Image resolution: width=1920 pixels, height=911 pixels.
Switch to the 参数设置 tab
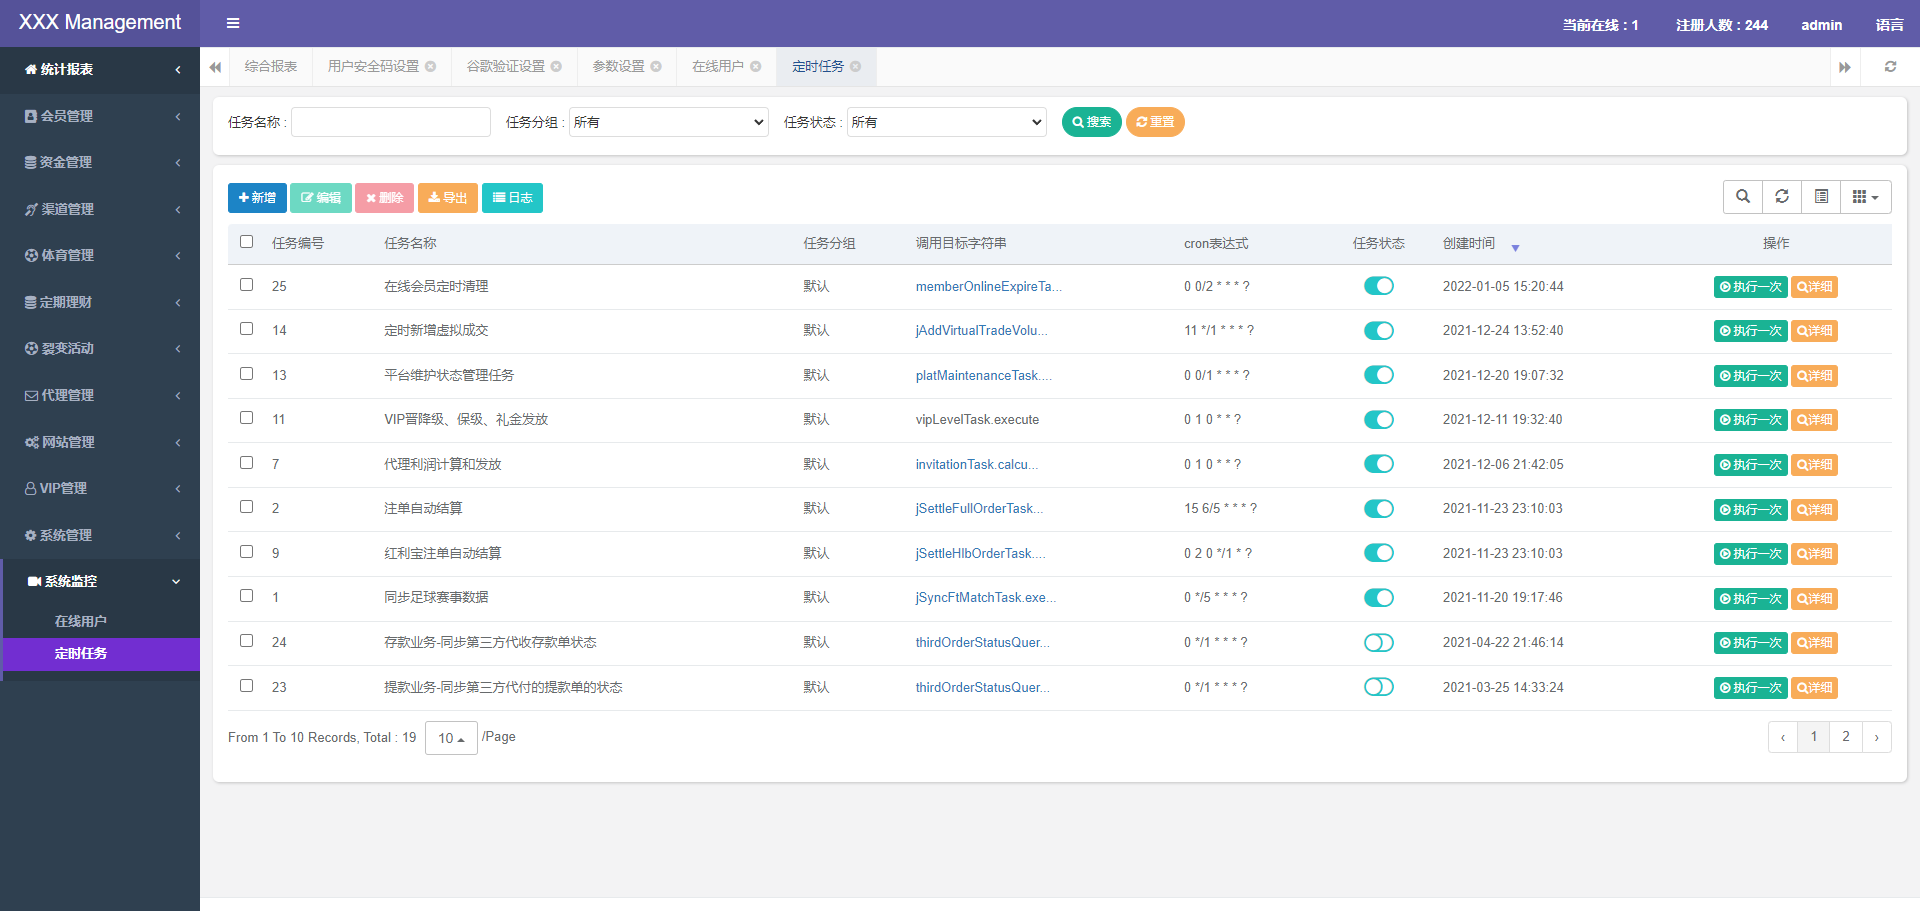pos(618,67)
